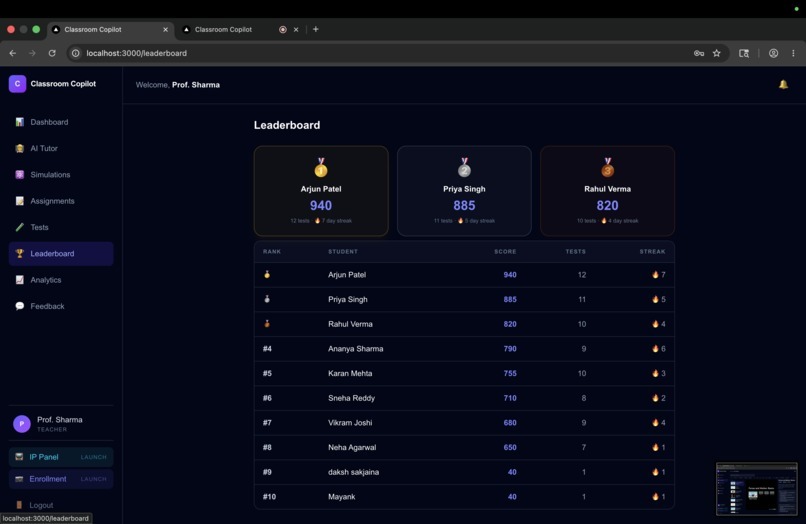
Task: Go back in browser history
Action: [x=12, y=53]
